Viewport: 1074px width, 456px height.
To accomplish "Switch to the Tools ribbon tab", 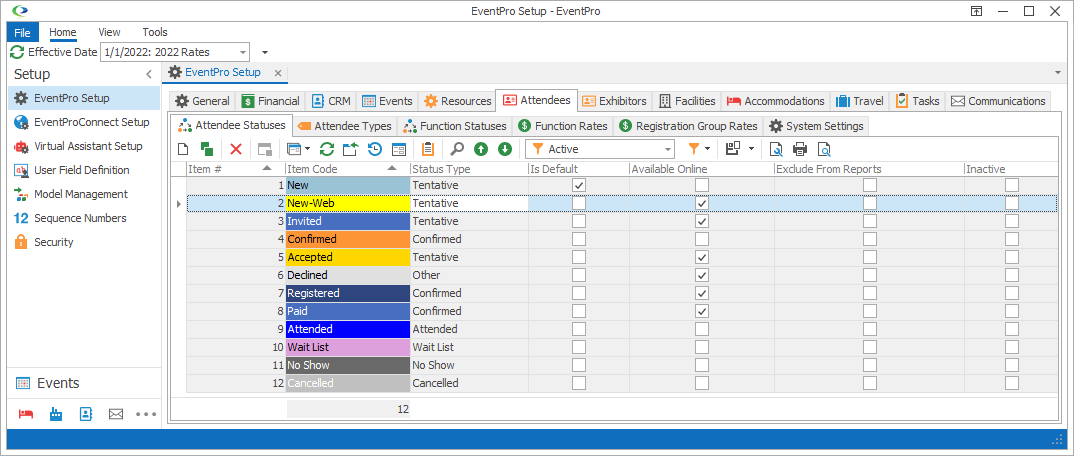I will click(x=155, y=32).
